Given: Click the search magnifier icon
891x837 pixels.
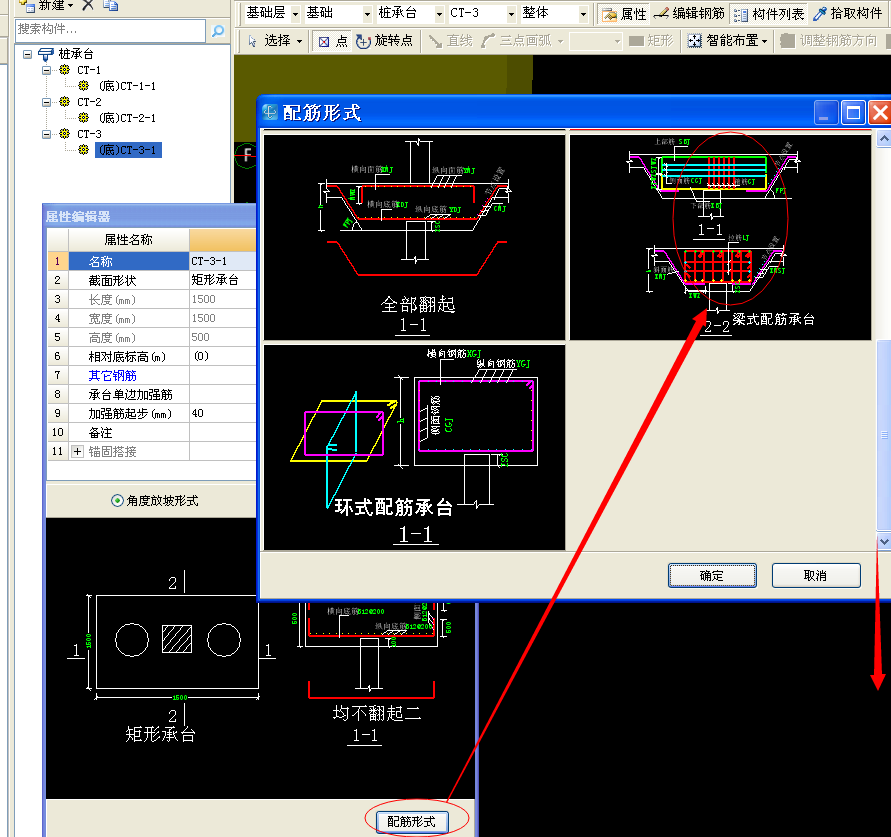Looking at the screenshot, I should [218, 31].
